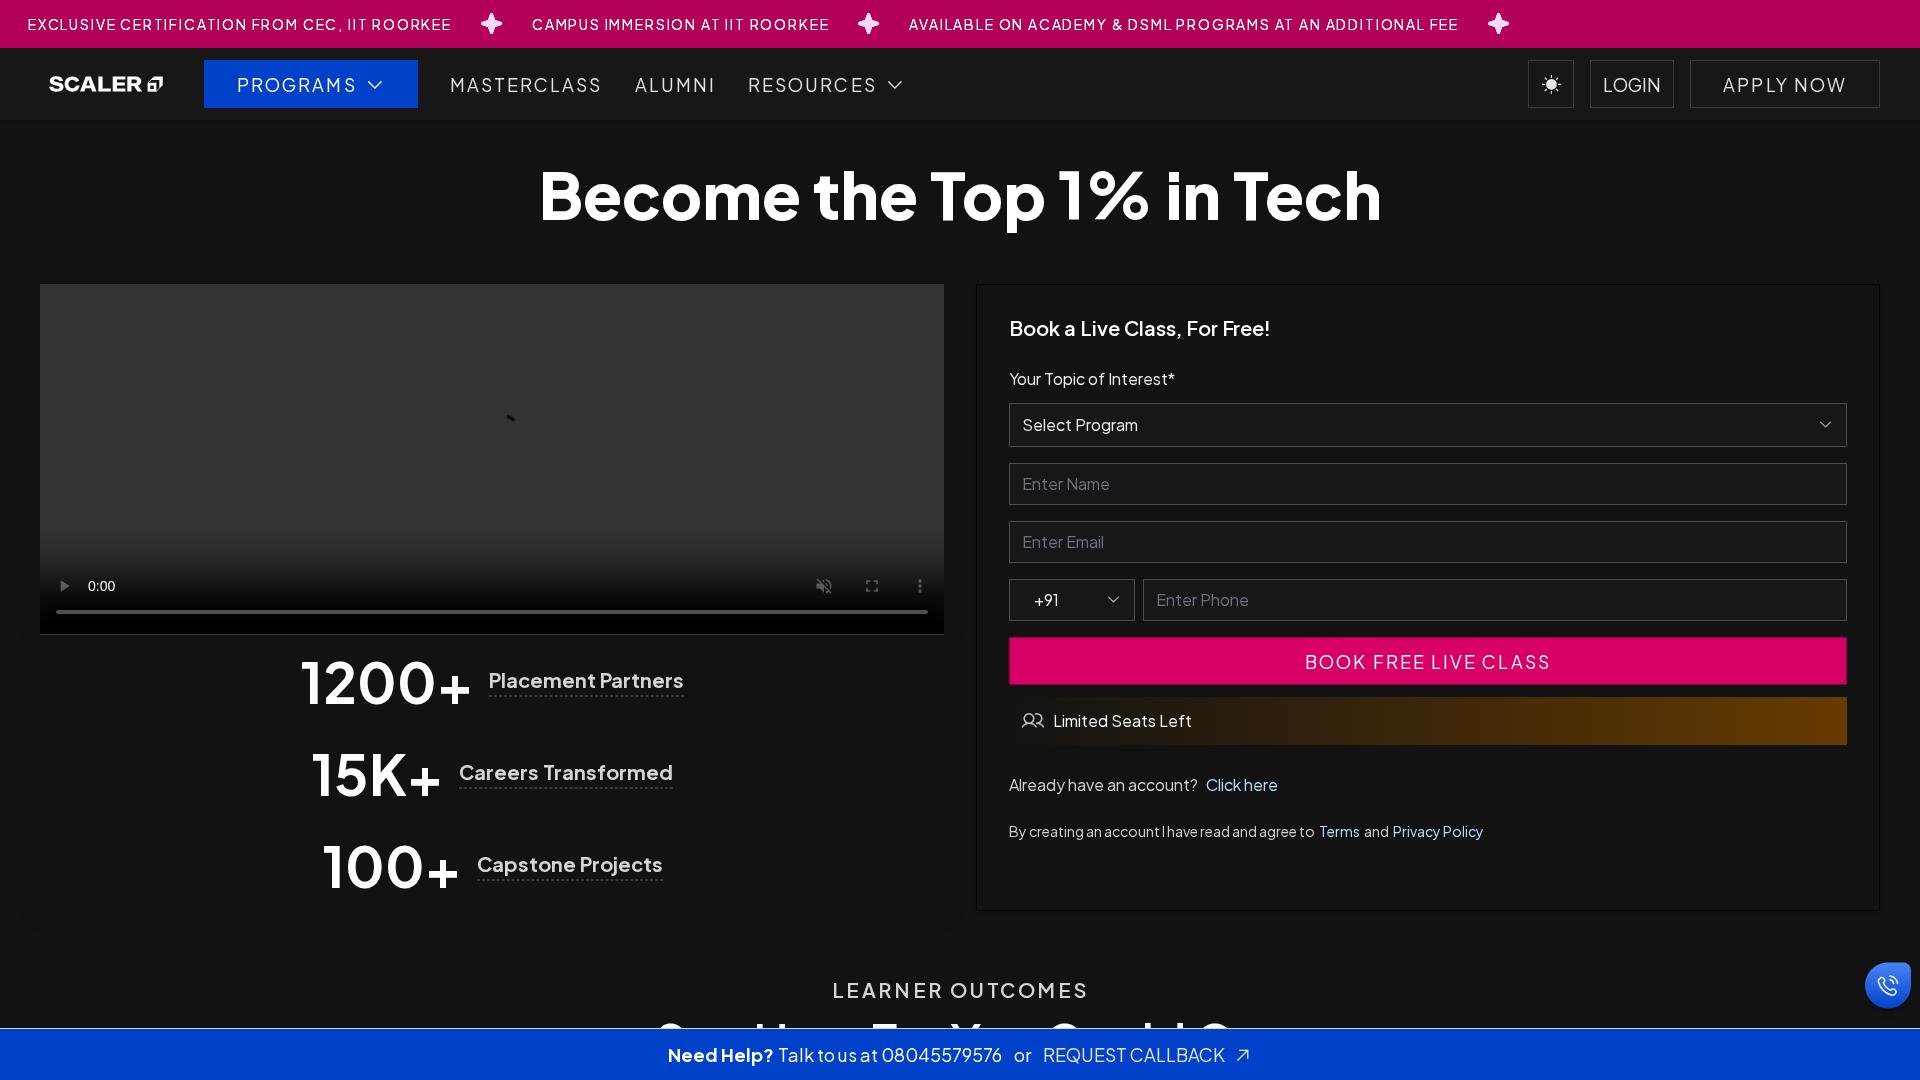Focus the Enter Email field
1920x1080 pixels.
pyautogui.click(x=1428, y=542)
